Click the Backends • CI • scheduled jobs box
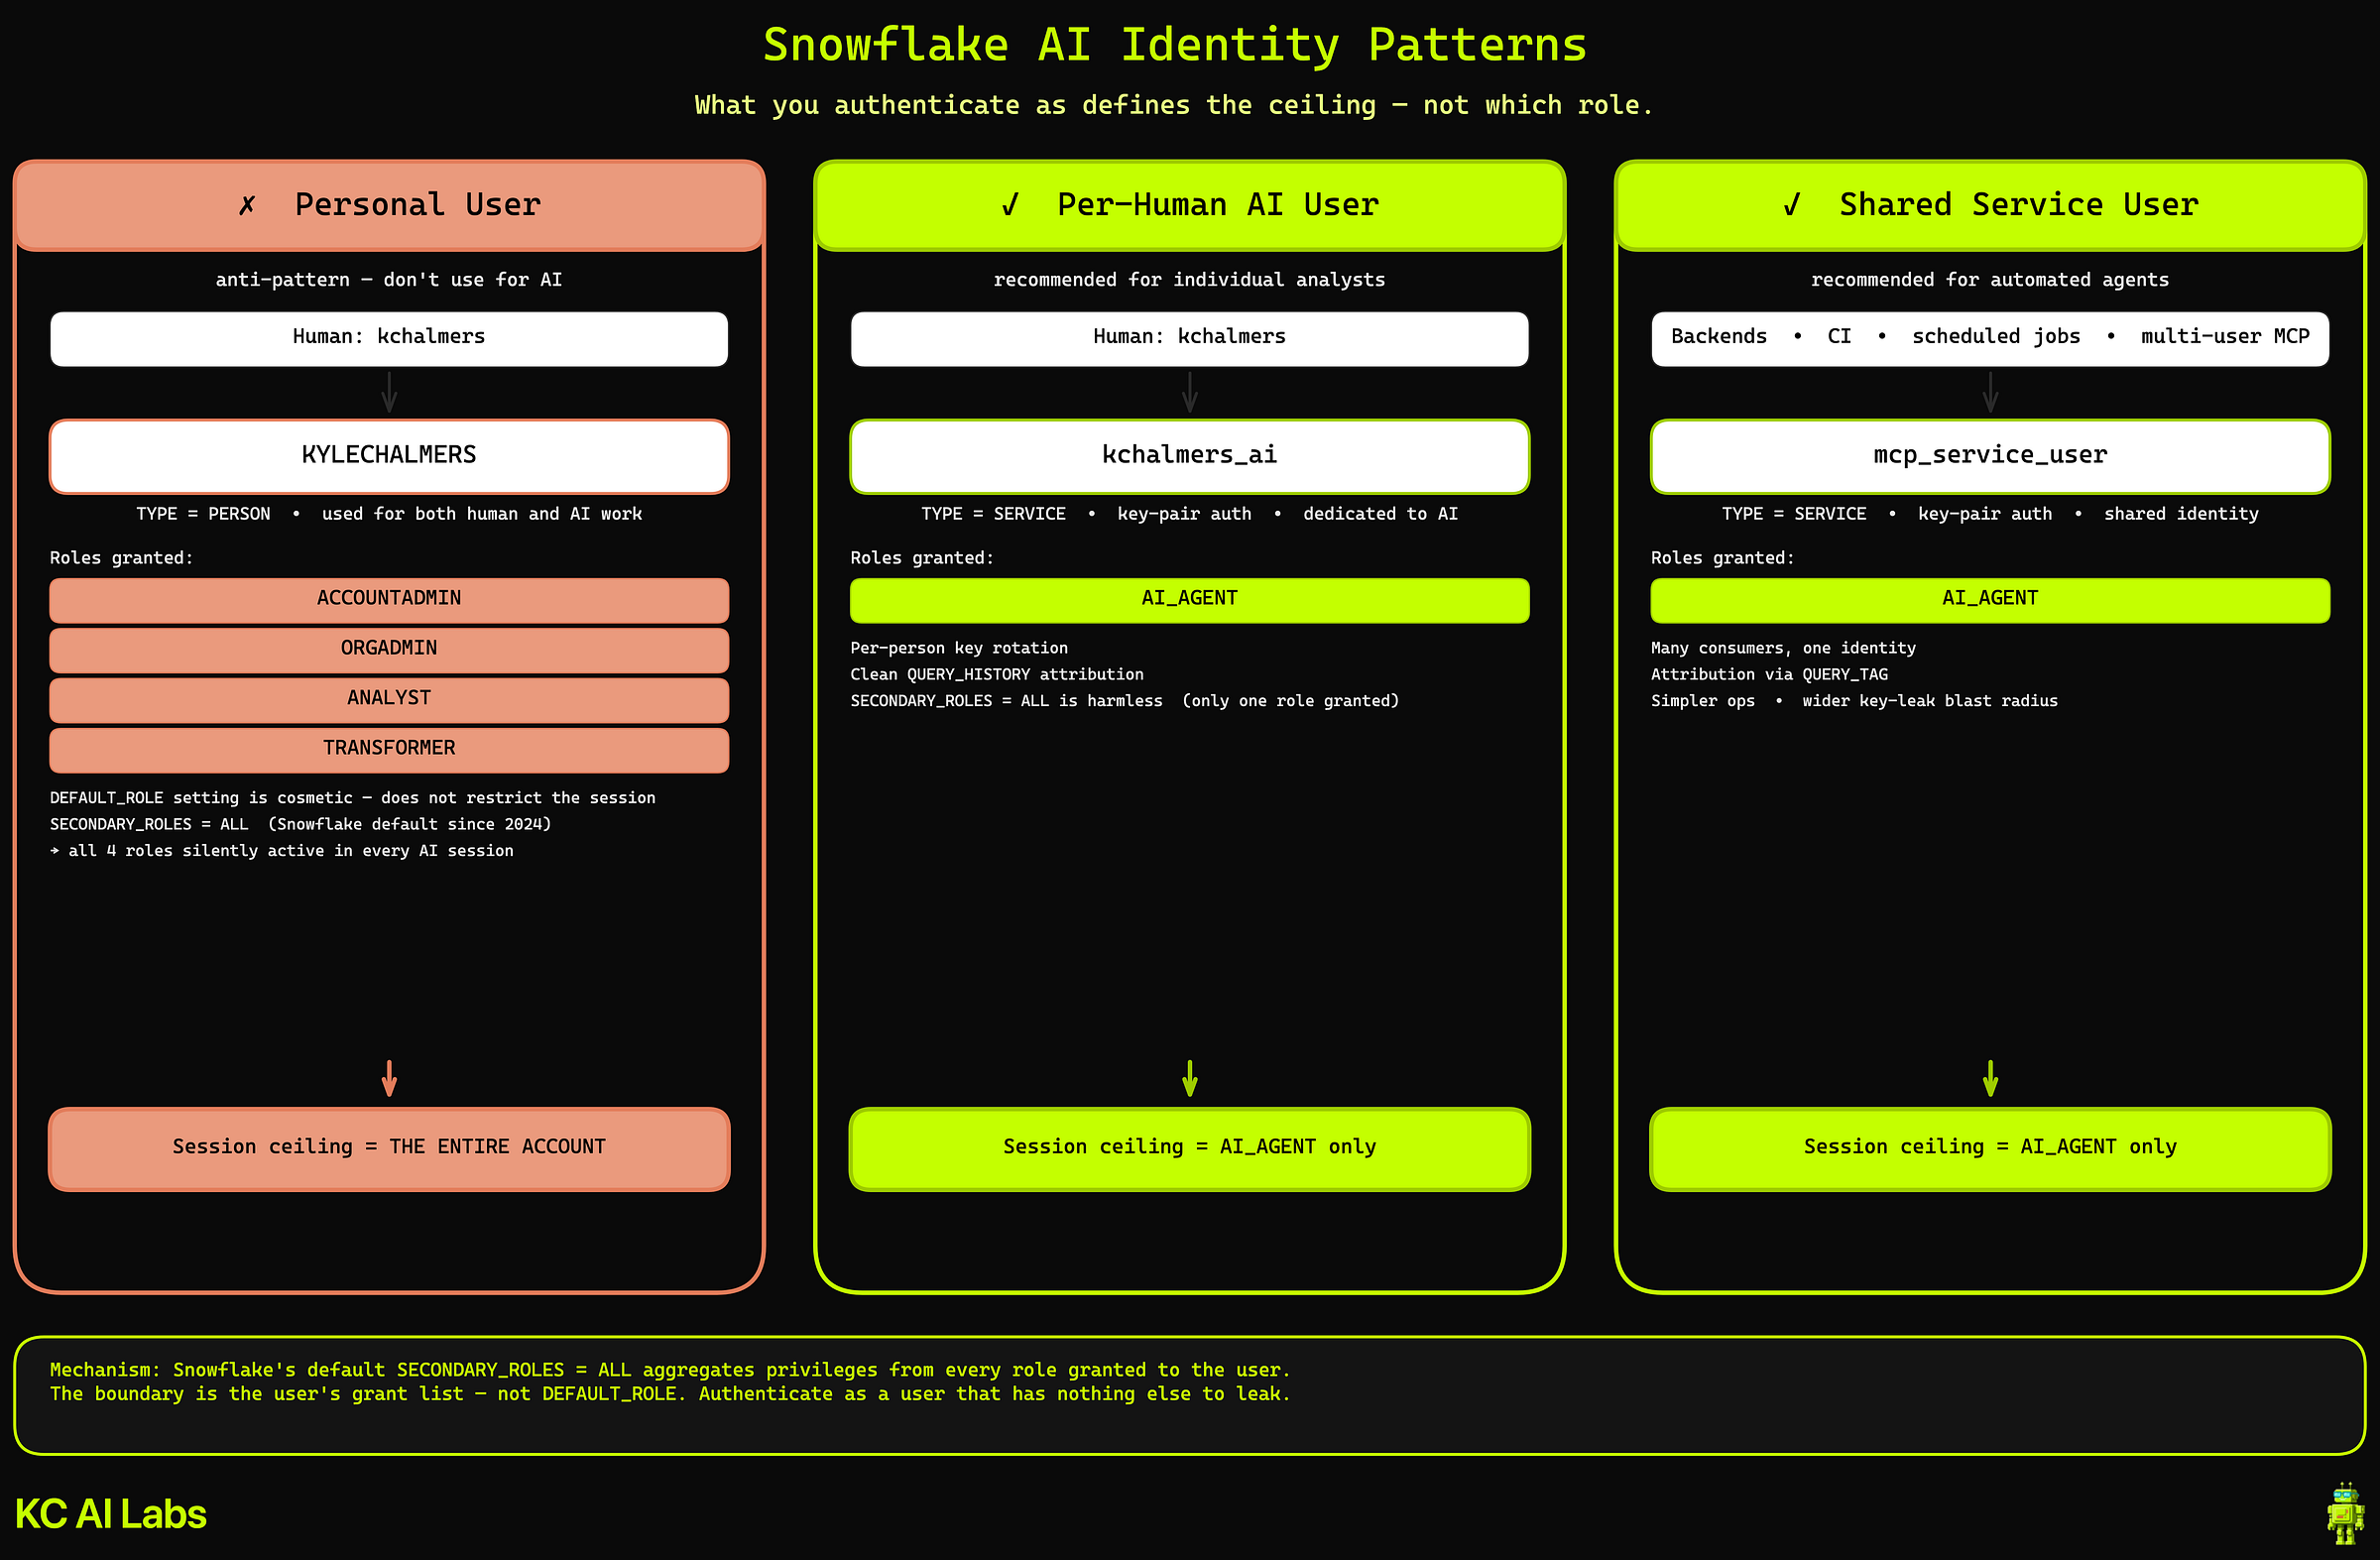Screen dimensions: 2380x1560 click(x=1990, y=338)
